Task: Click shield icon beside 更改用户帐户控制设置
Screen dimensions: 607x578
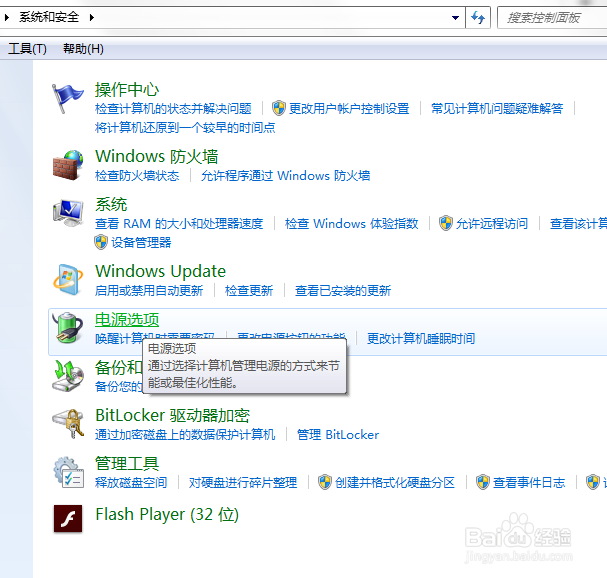Action: click(x=279, y=108)
